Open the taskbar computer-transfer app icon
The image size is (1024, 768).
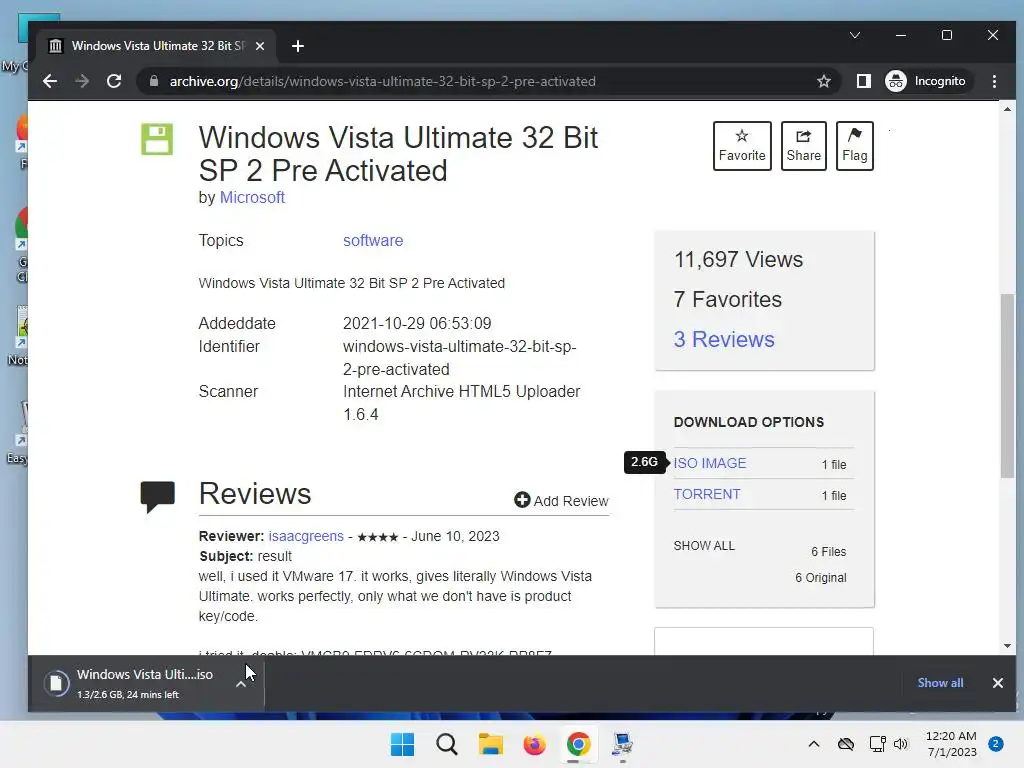(622, 744)
